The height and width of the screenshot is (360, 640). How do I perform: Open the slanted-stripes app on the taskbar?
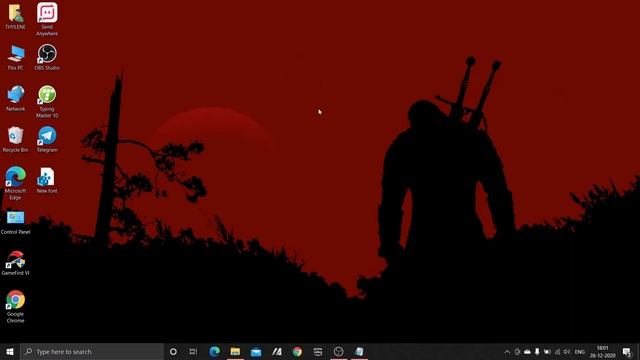[277, 351]
